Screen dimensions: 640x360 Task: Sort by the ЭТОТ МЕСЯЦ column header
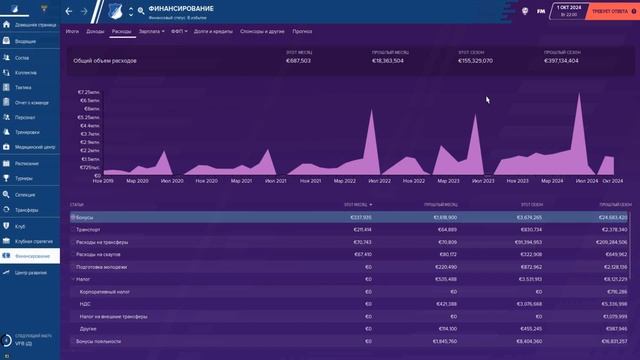(358, 204)
